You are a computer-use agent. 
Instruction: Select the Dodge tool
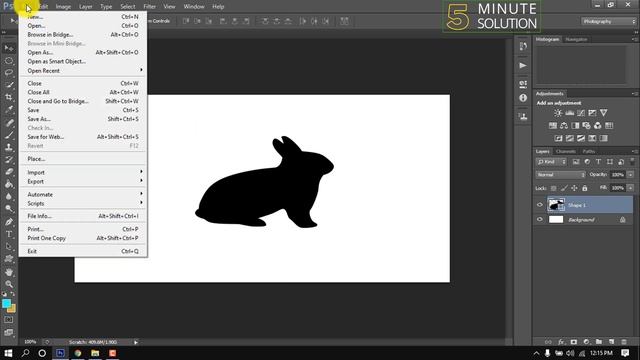[9, 209]
